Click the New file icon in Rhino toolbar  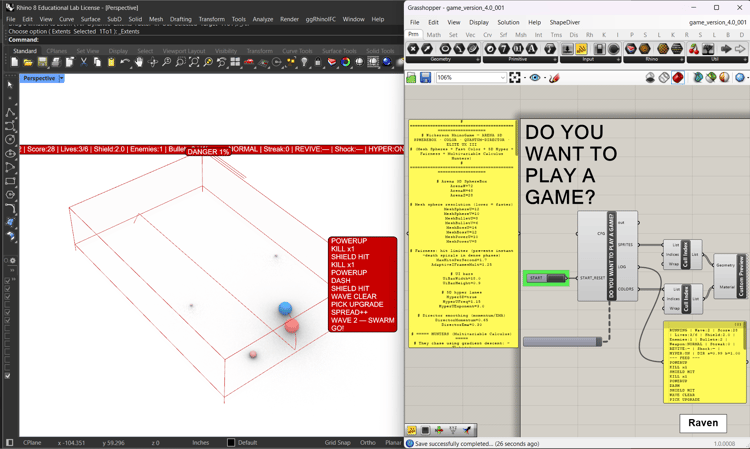pyautogui.click(x=14, y=62)
